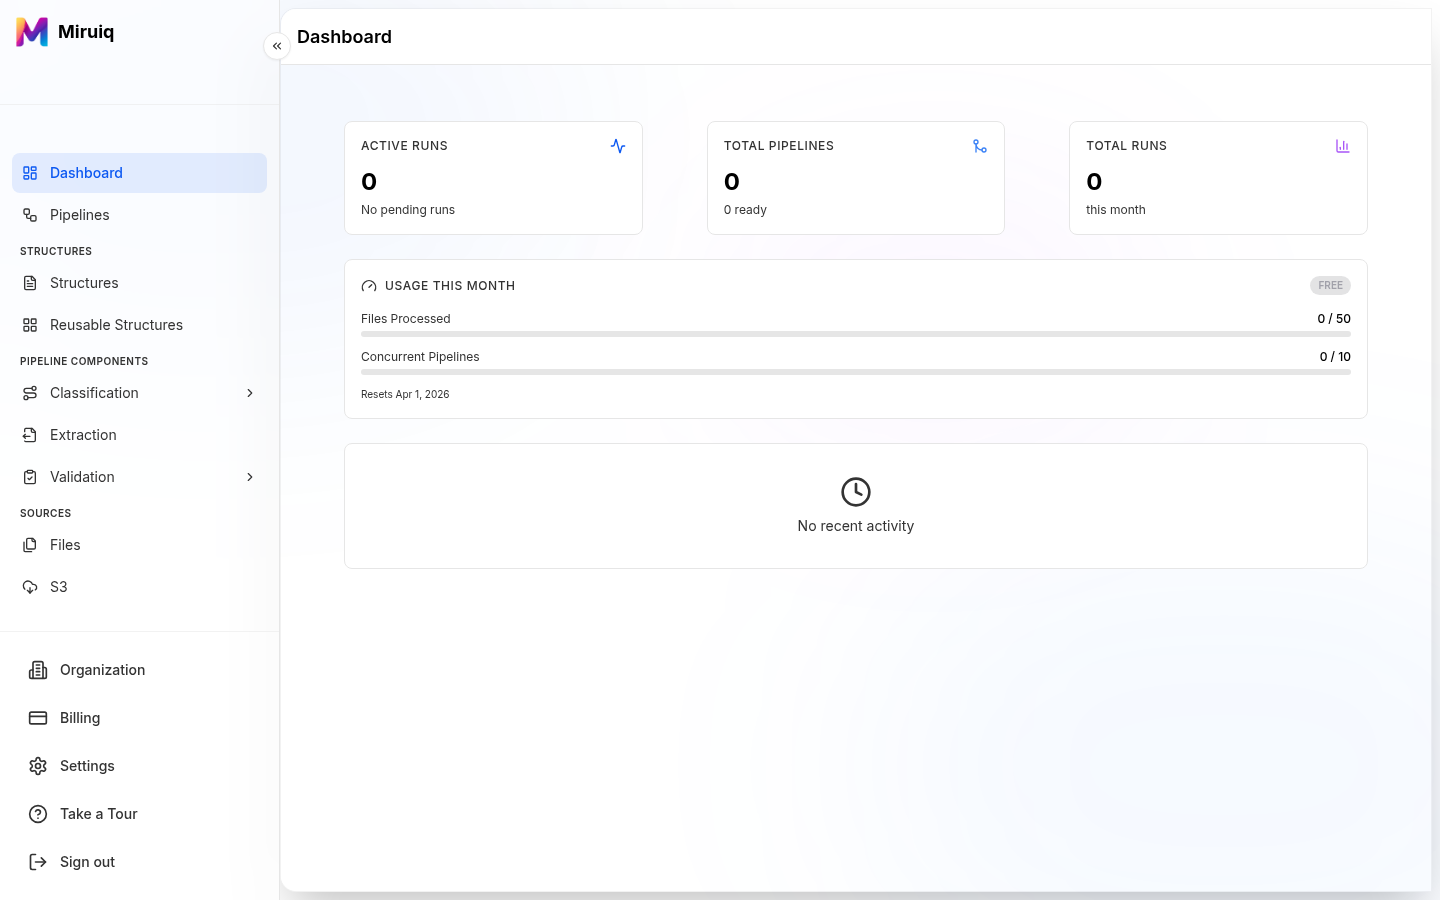This screenshot has width=1440, height=900.
Task: Click the Pipelines icon in sidebar
Action: (x=30, y=215)
